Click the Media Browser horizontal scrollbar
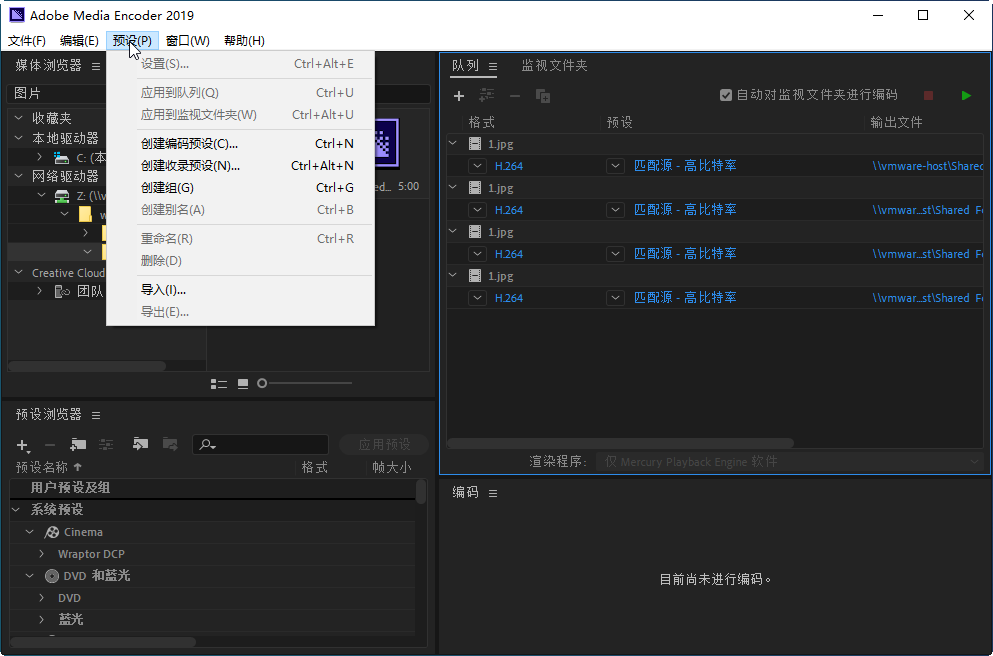Screen dimensions: 993x656 [x=87, y=366]
